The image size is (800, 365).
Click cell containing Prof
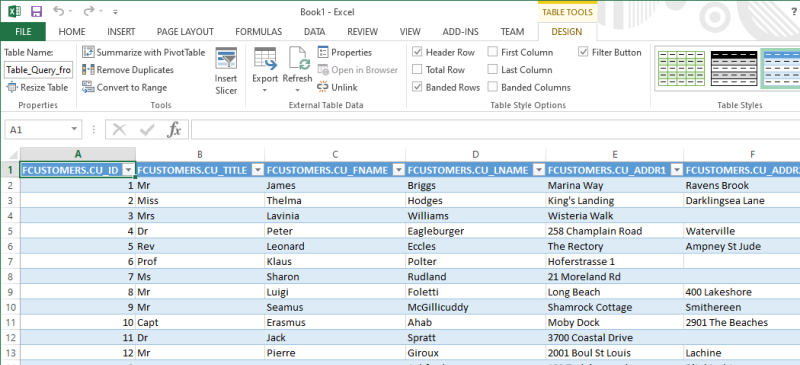click(200, 261)
